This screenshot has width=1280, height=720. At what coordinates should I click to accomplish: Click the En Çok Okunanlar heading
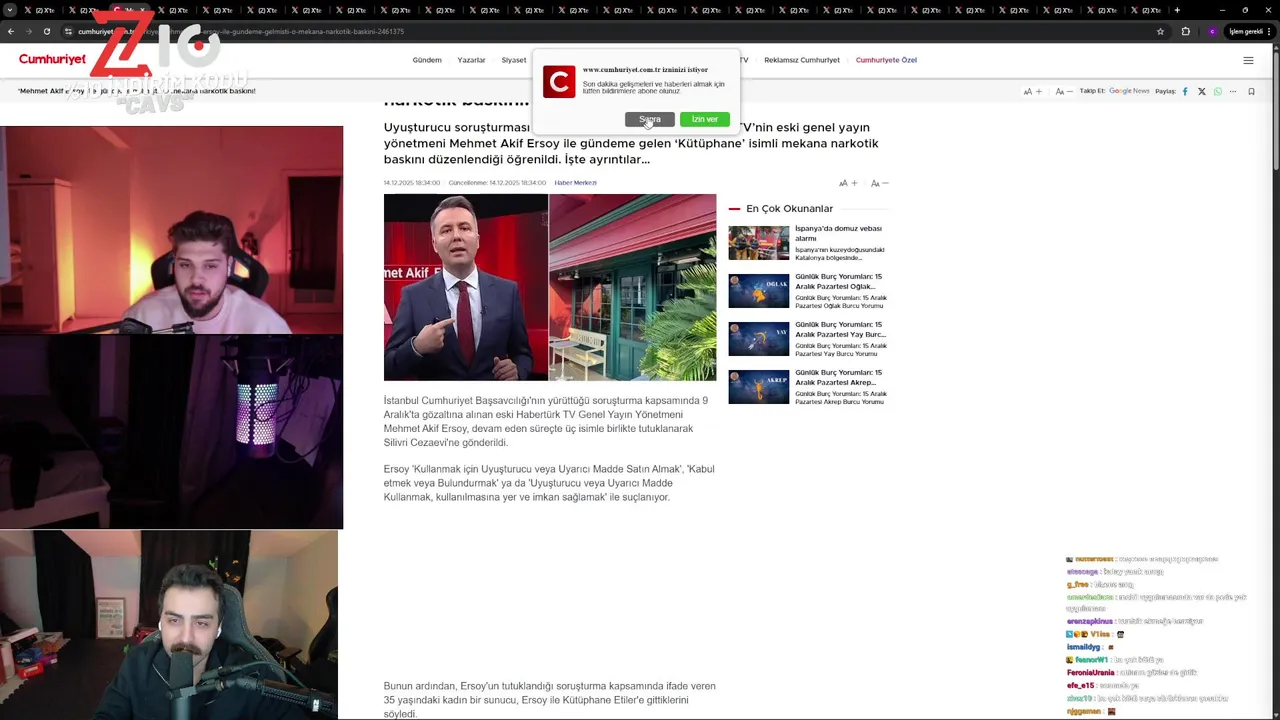789,209
